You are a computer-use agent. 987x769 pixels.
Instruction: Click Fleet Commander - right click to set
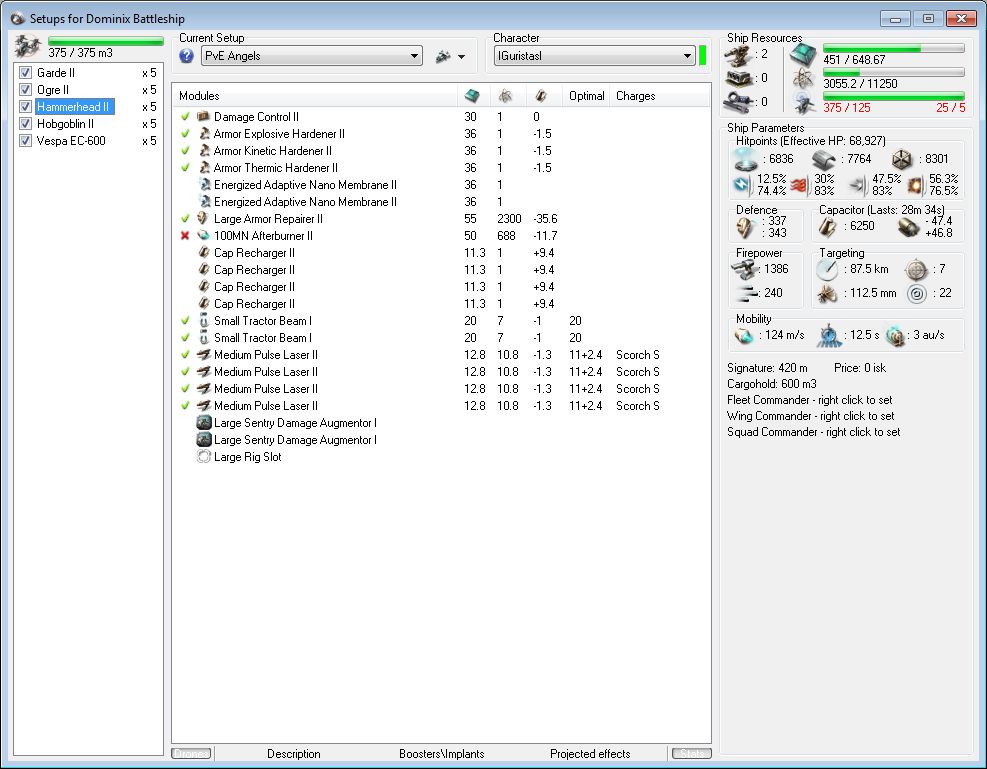pos(809,400)
